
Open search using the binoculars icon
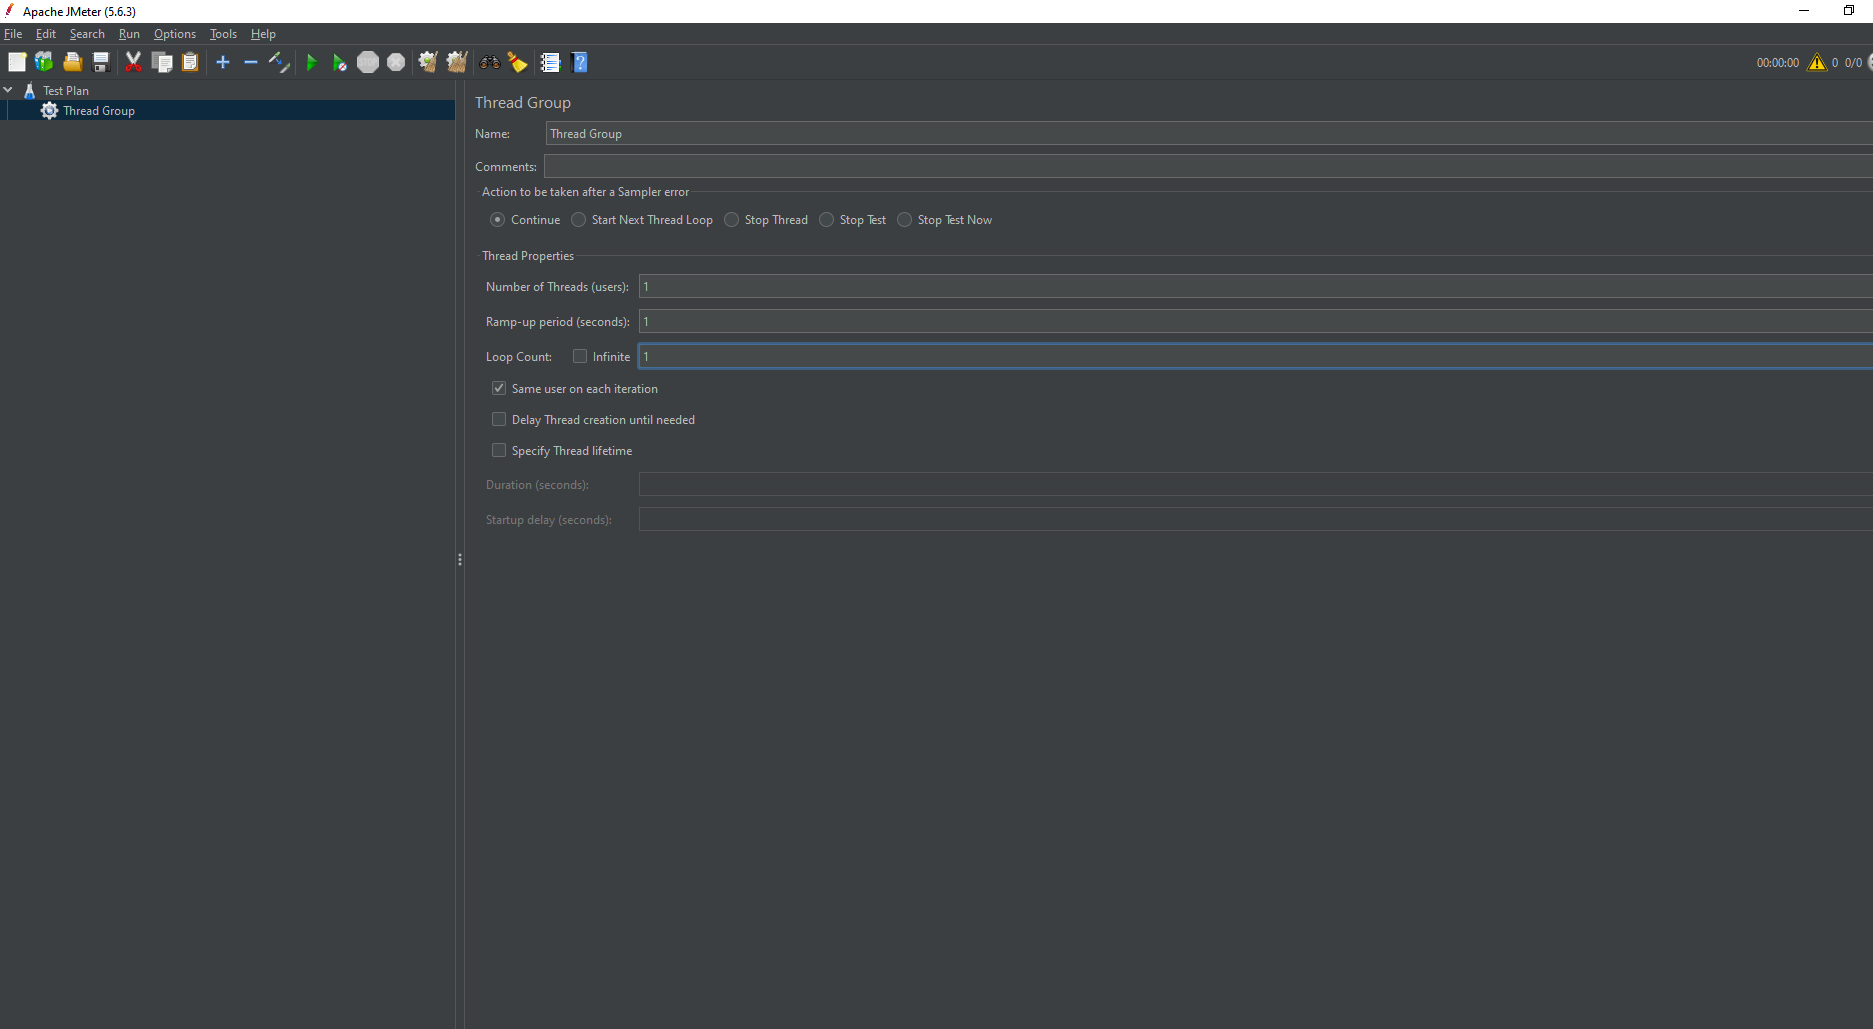(x=489, y=61)
